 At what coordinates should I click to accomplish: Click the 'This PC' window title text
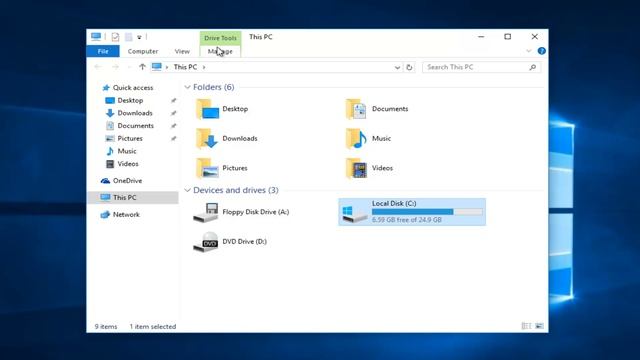tap(261, 37)
